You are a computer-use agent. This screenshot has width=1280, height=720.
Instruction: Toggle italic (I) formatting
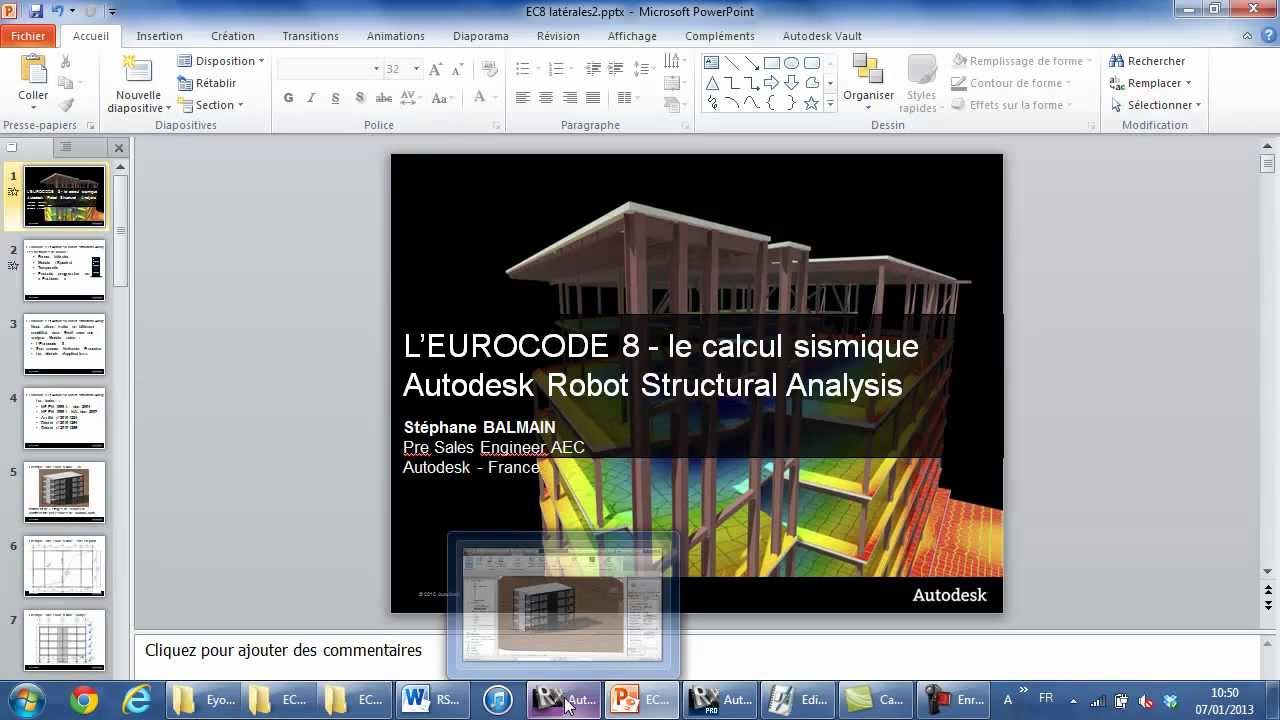click(312, 98)
